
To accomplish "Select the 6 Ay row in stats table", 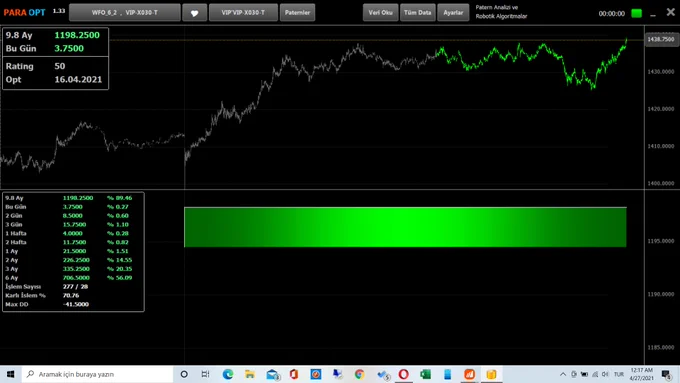I will pyautogui.click(x=69, y=278).
